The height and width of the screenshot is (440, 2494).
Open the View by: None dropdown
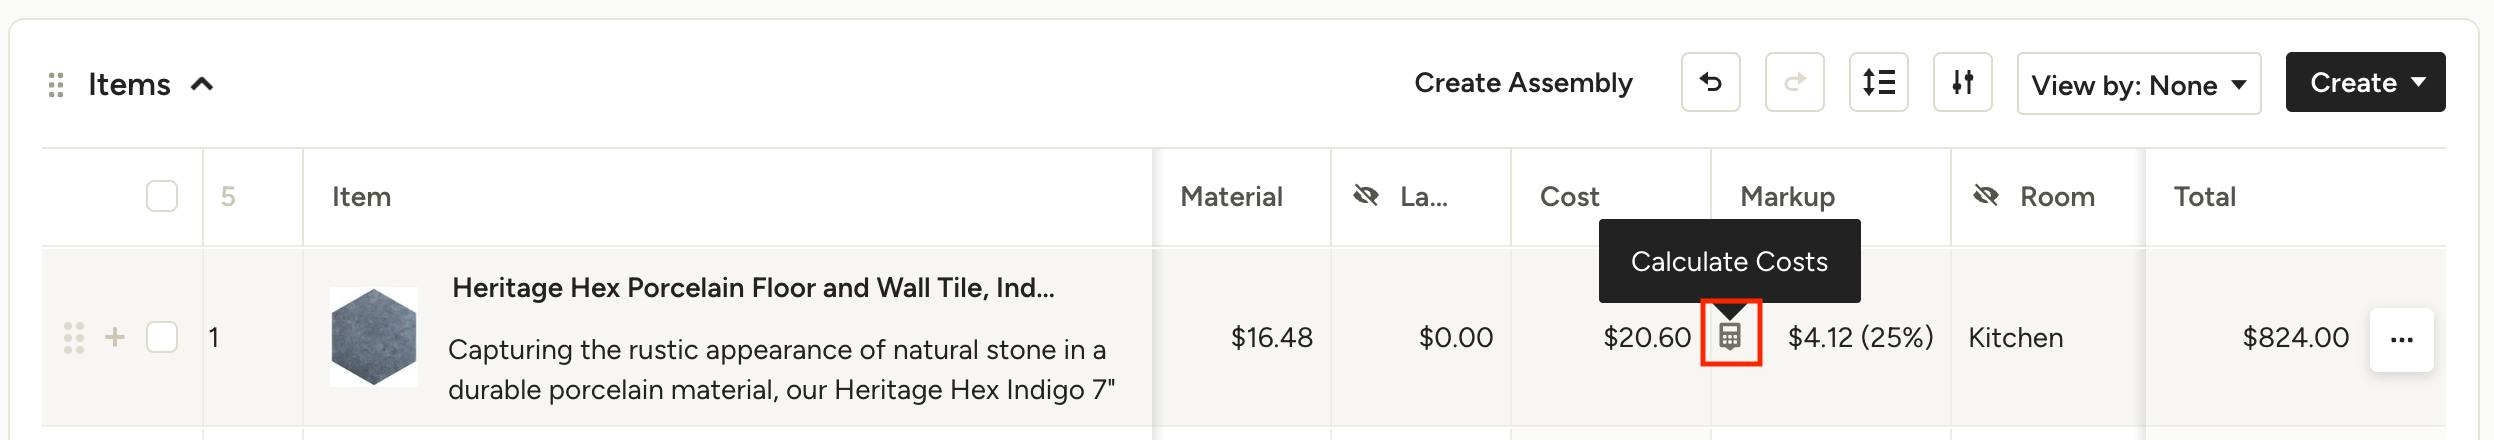tap(2139, 84)
